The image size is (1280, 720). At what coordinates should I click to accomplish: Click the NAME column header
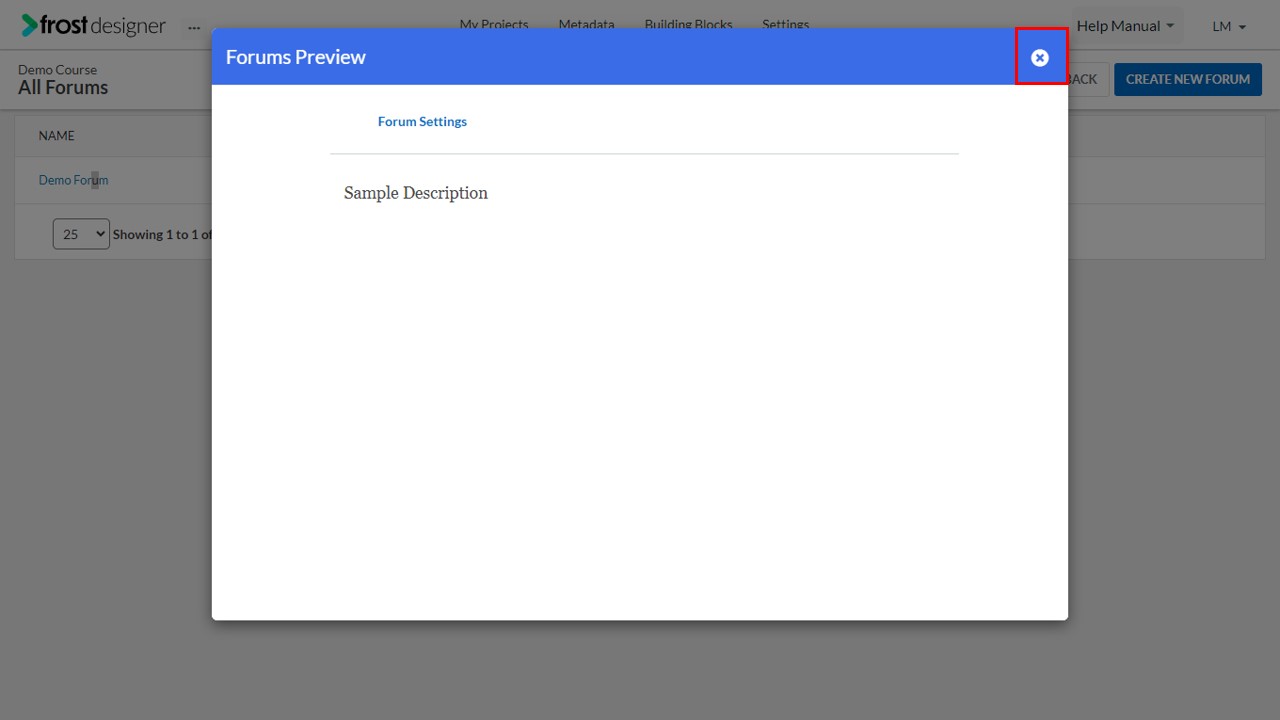[x=57, y=136]
